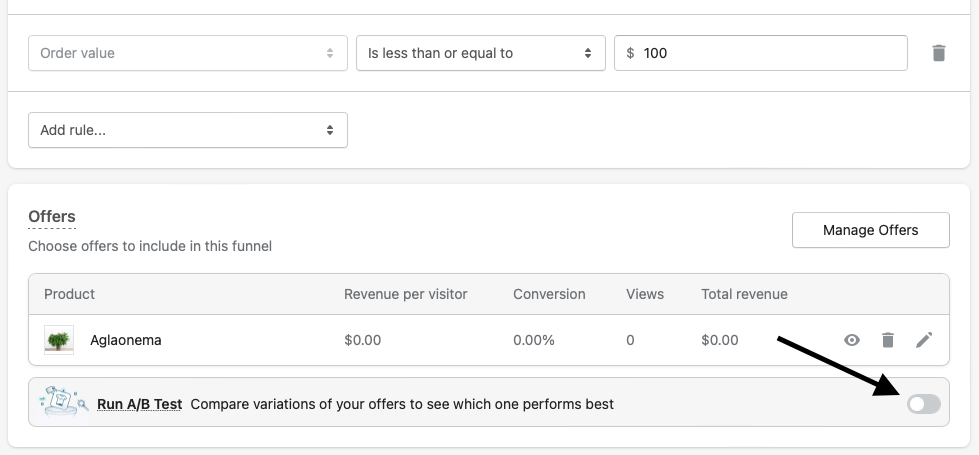Open the Order value rule dropdown
This screenshot has height=455, width=979.
coord(187,53)
